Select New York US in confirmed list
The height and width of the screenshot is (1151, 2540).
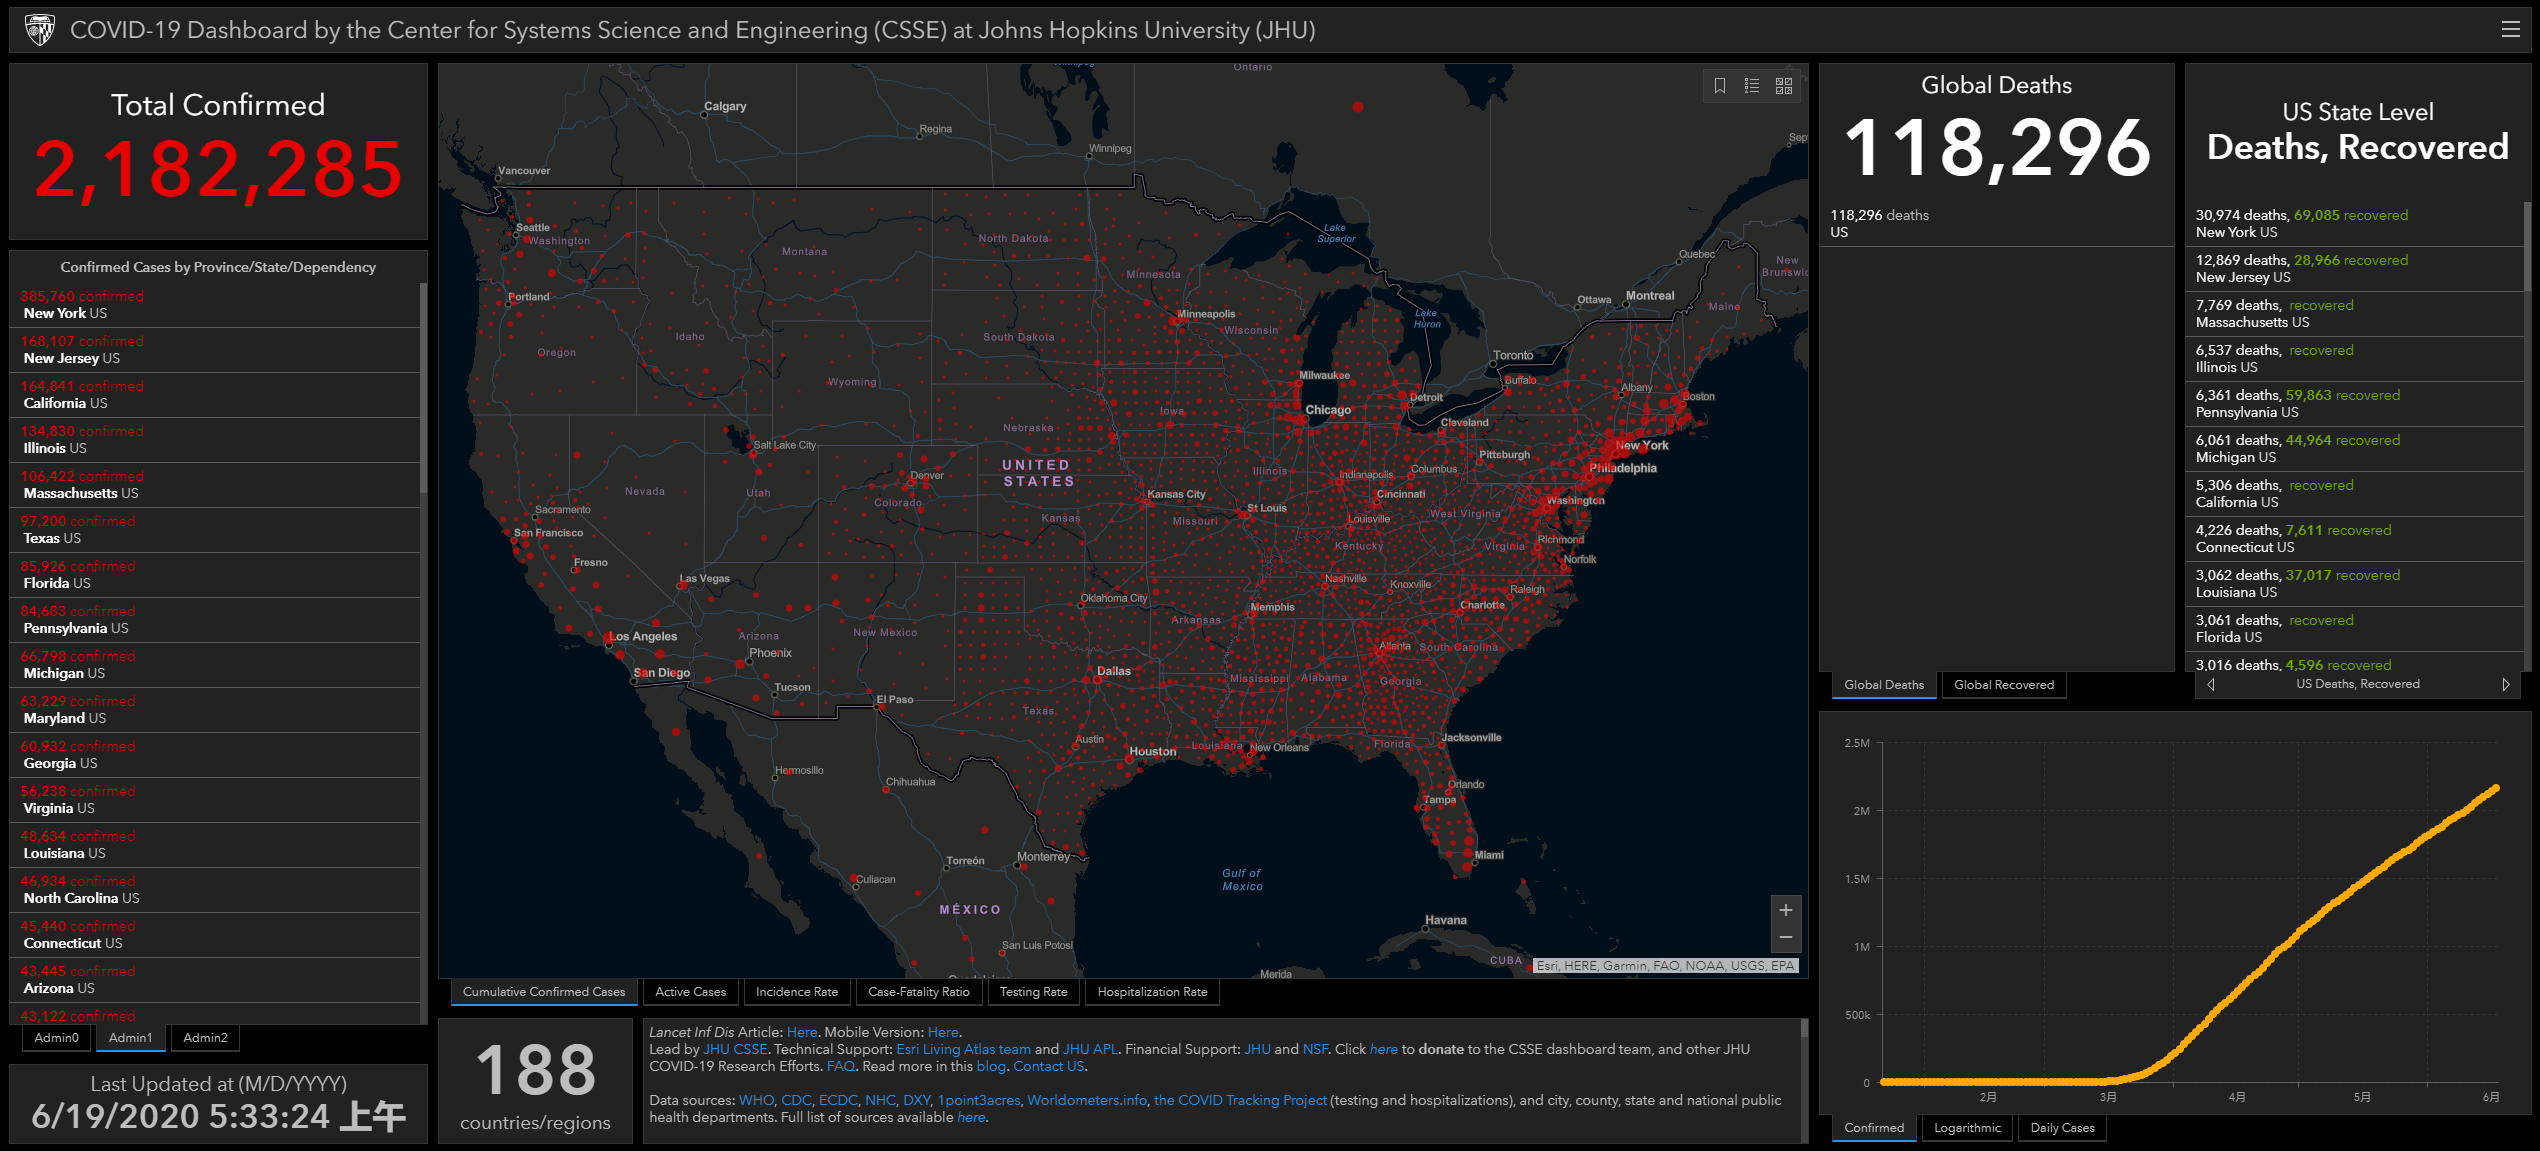65,313
